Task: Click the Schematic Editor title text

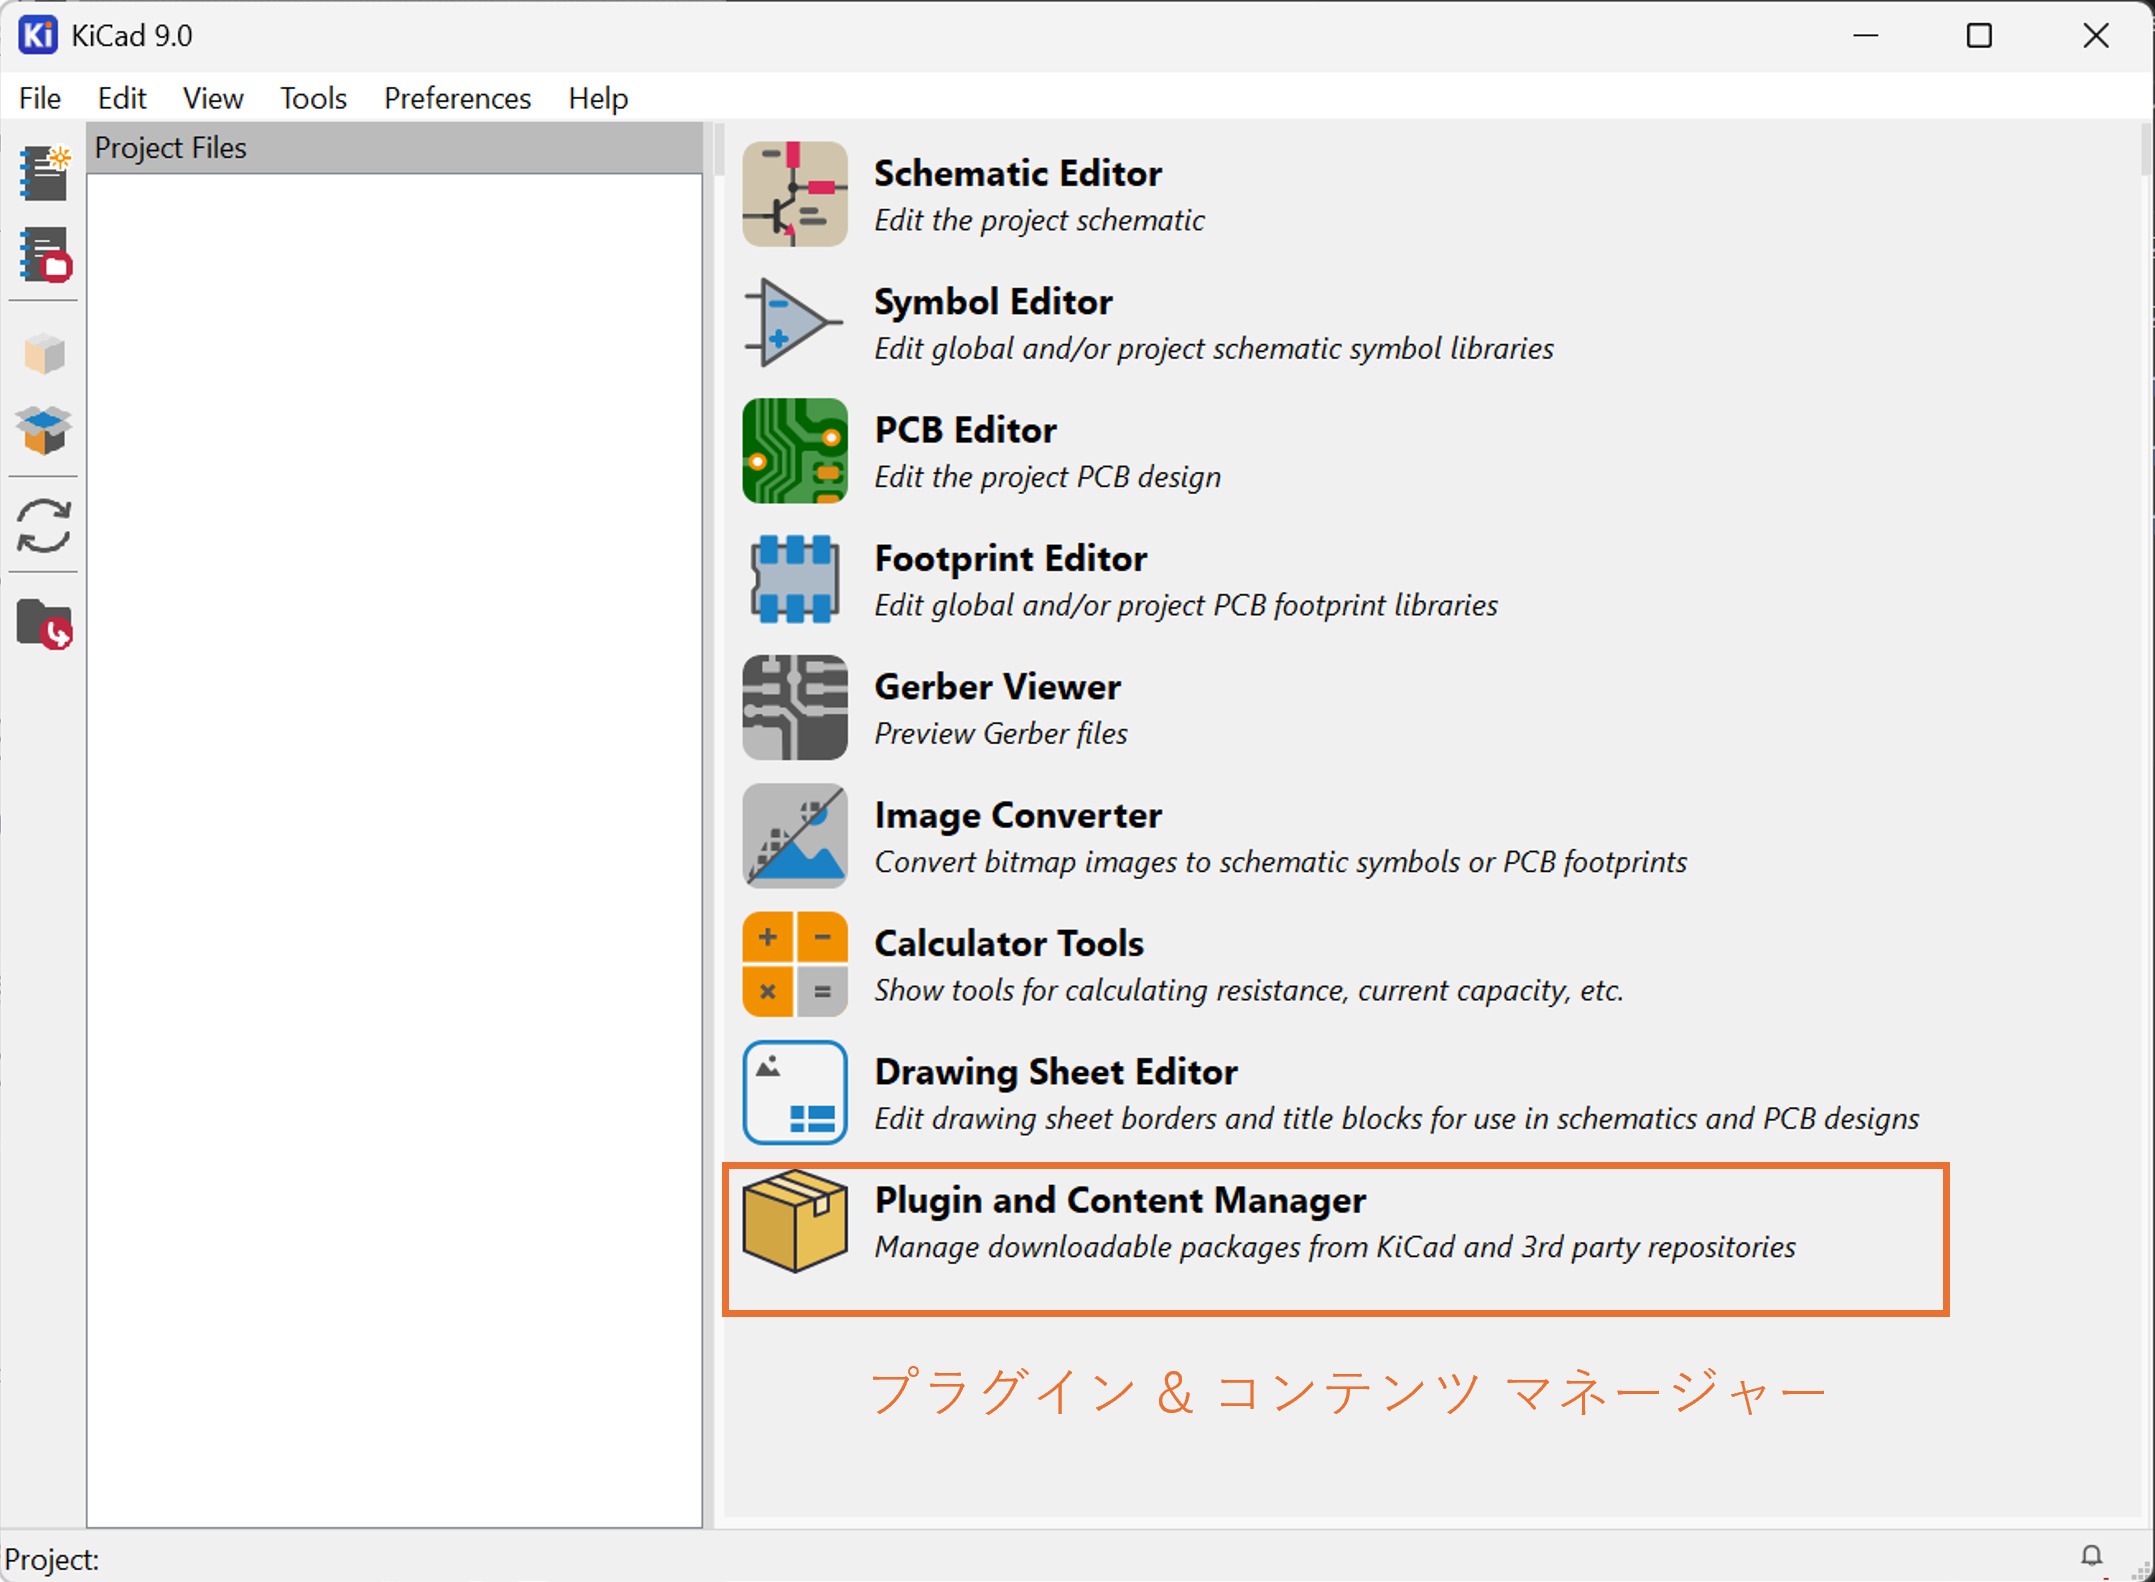Action: [x=1018, y=173]
